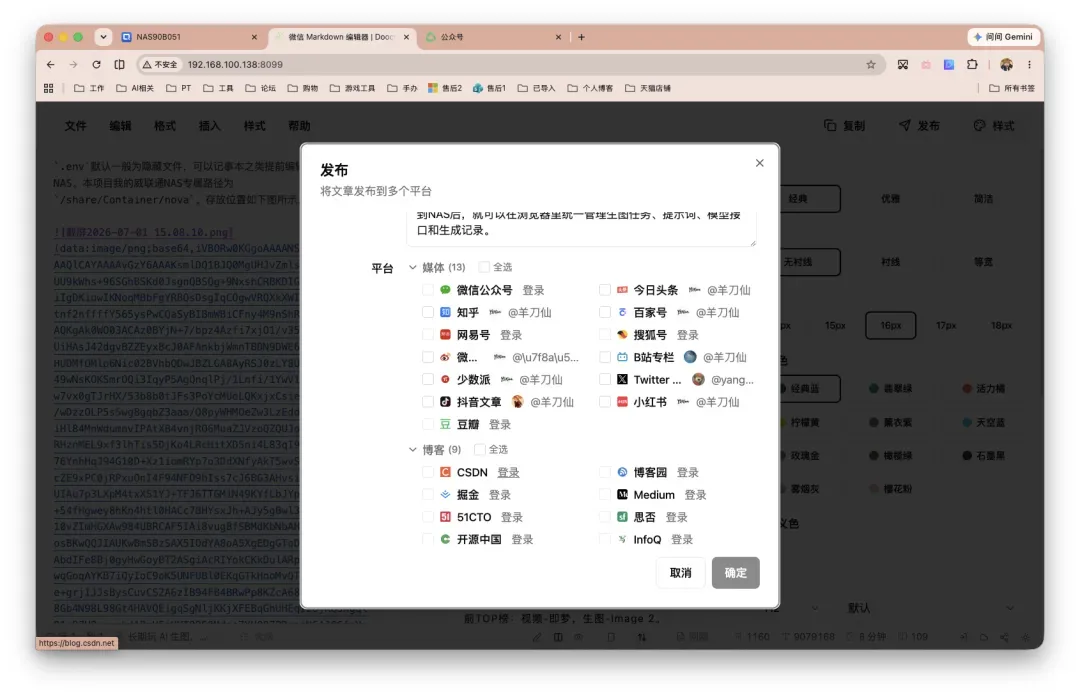Click the Twitter X icon
This screenshot has width=1080, height=697.
pyautogui.click(x=622, y=379)
